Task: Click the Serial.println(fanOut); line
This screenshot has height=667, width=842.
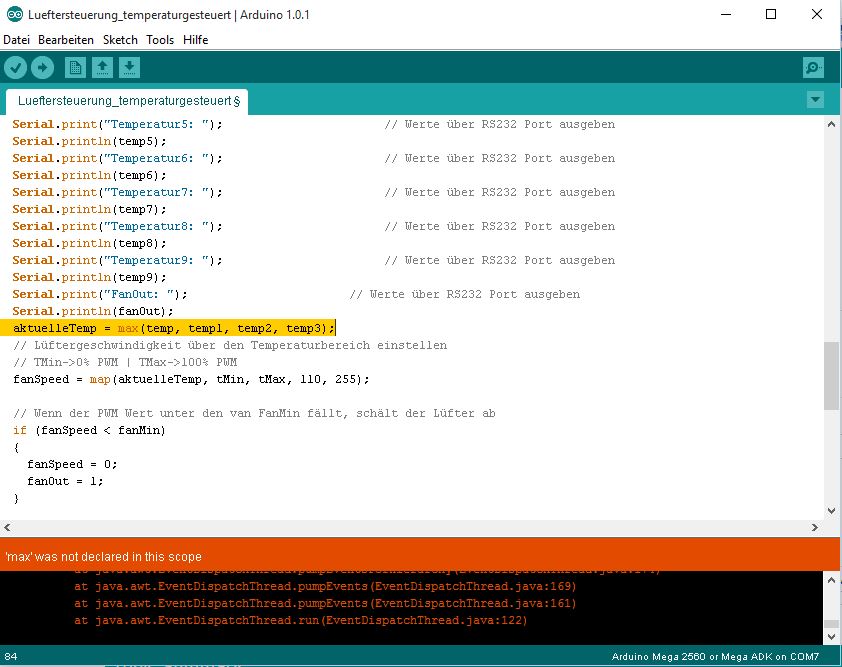Action: click(93, 311)
